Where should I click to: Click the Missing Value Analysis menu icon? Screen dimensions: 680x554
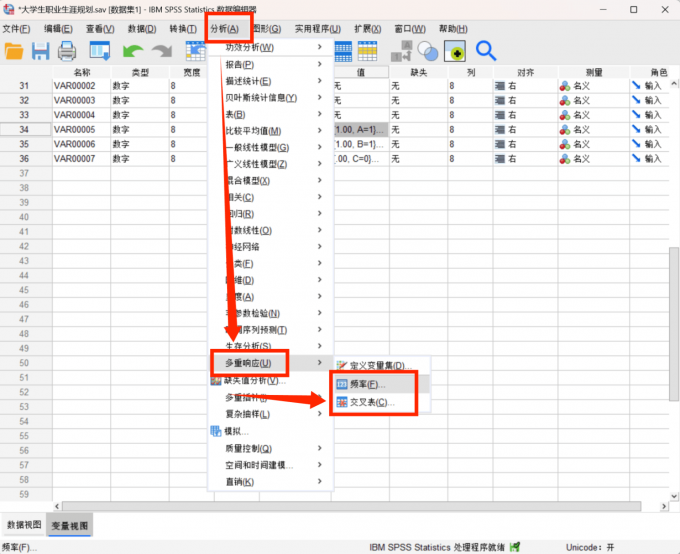tap(216, 380)
